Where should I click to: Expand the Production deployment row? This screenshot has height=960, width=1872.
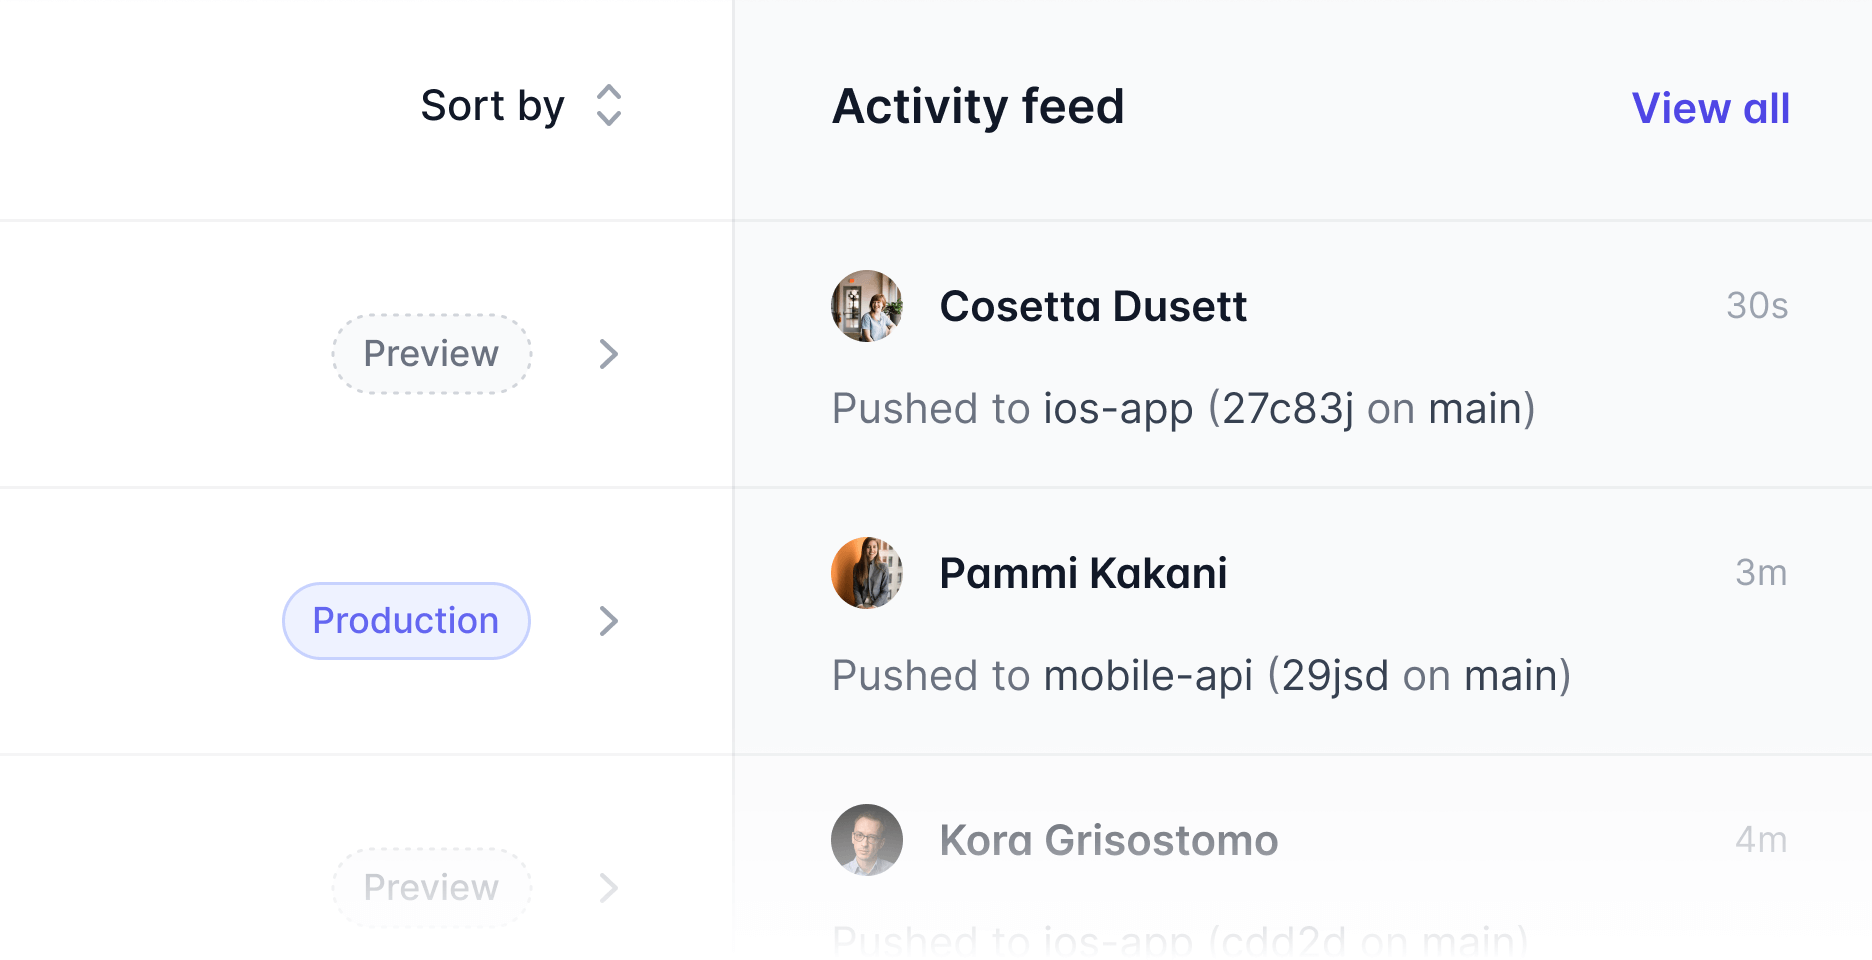608,621
